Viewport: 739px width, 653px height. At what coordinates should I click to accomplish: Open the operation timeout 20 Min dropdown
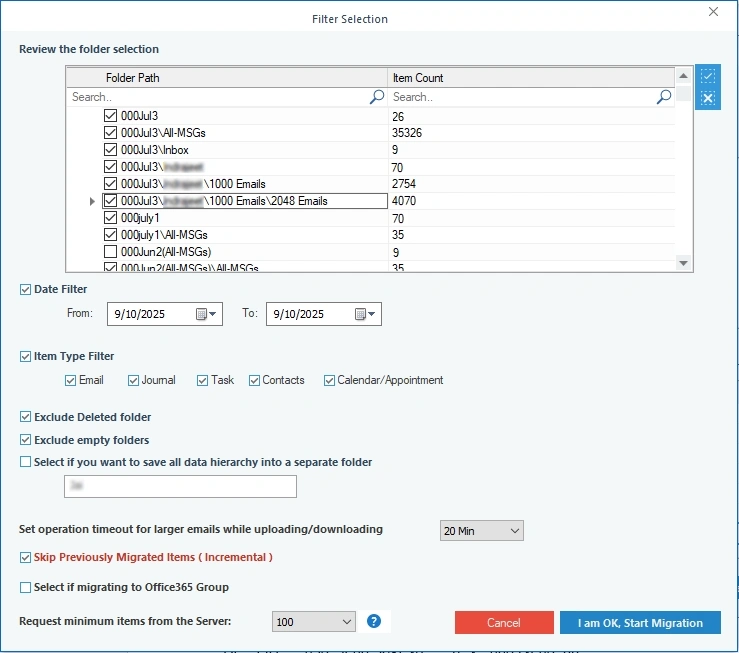(x=482, y=531)
